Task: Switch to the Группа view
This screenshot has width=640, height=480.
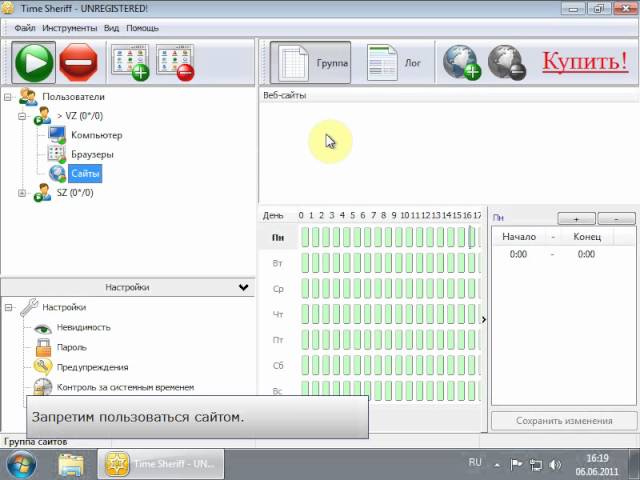Action: coord(310,63)
